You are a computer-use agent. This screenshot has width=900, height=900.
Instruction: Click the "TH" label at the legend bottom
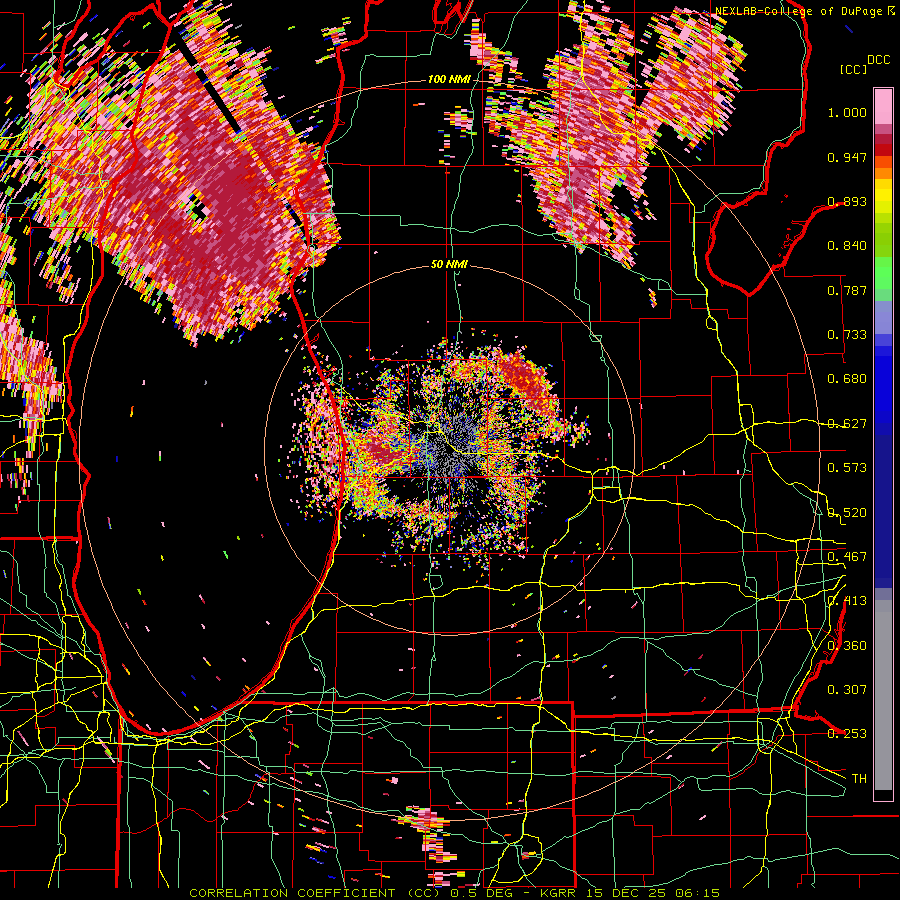tap(859, 778)
